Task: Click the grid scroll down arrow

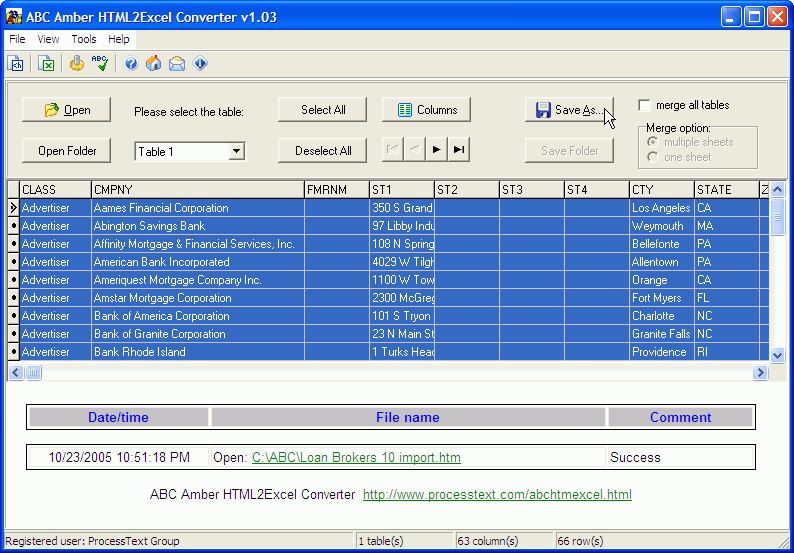Action: tap(777, 355)
